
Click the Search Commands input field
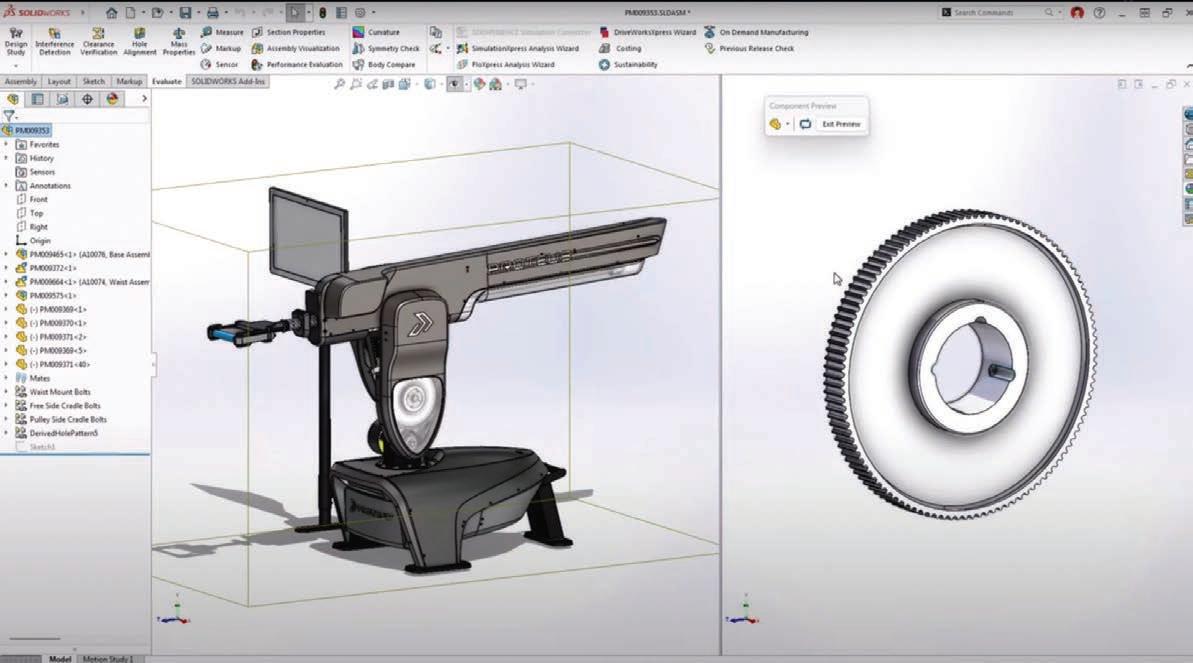(997, 12)
